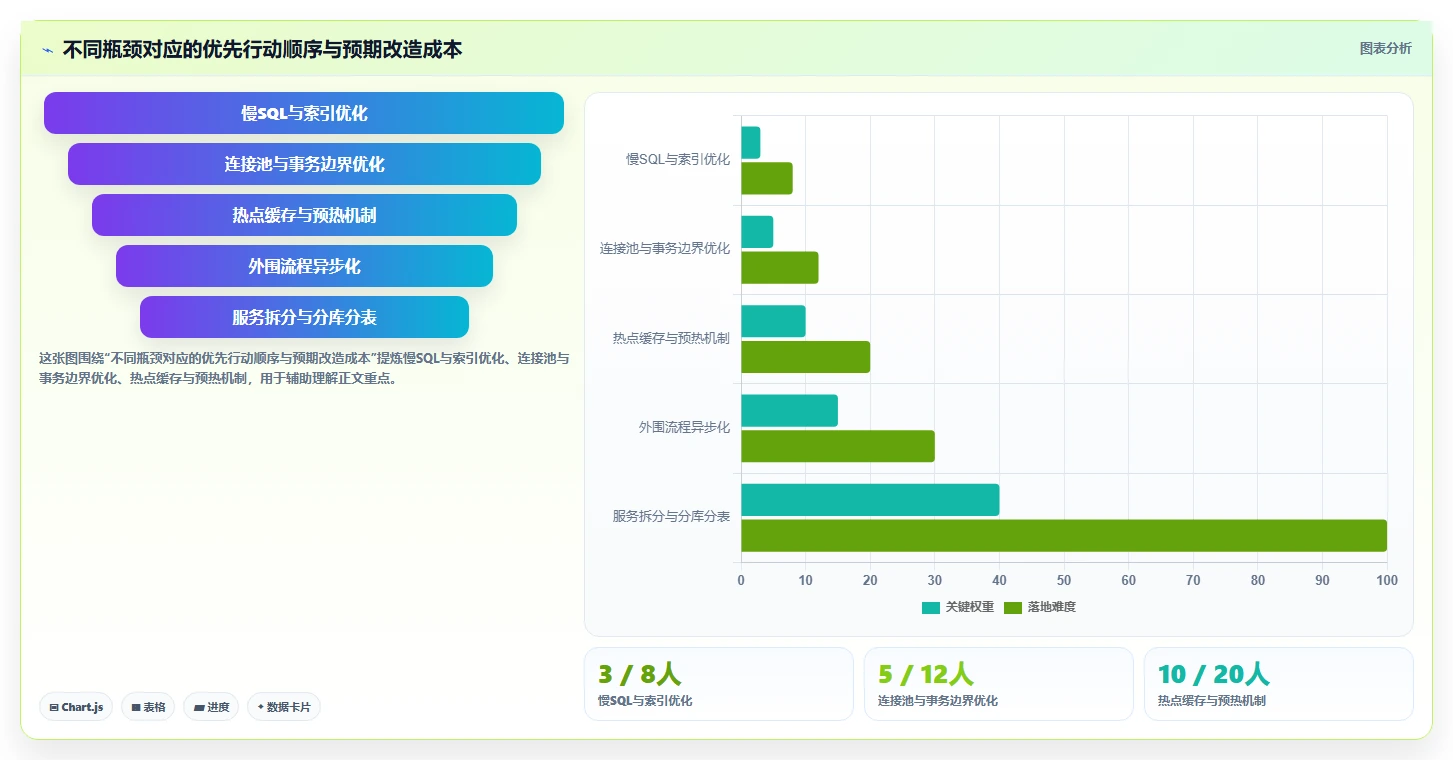Click the description paragraph under the funnel

click(x=304, y=368)
